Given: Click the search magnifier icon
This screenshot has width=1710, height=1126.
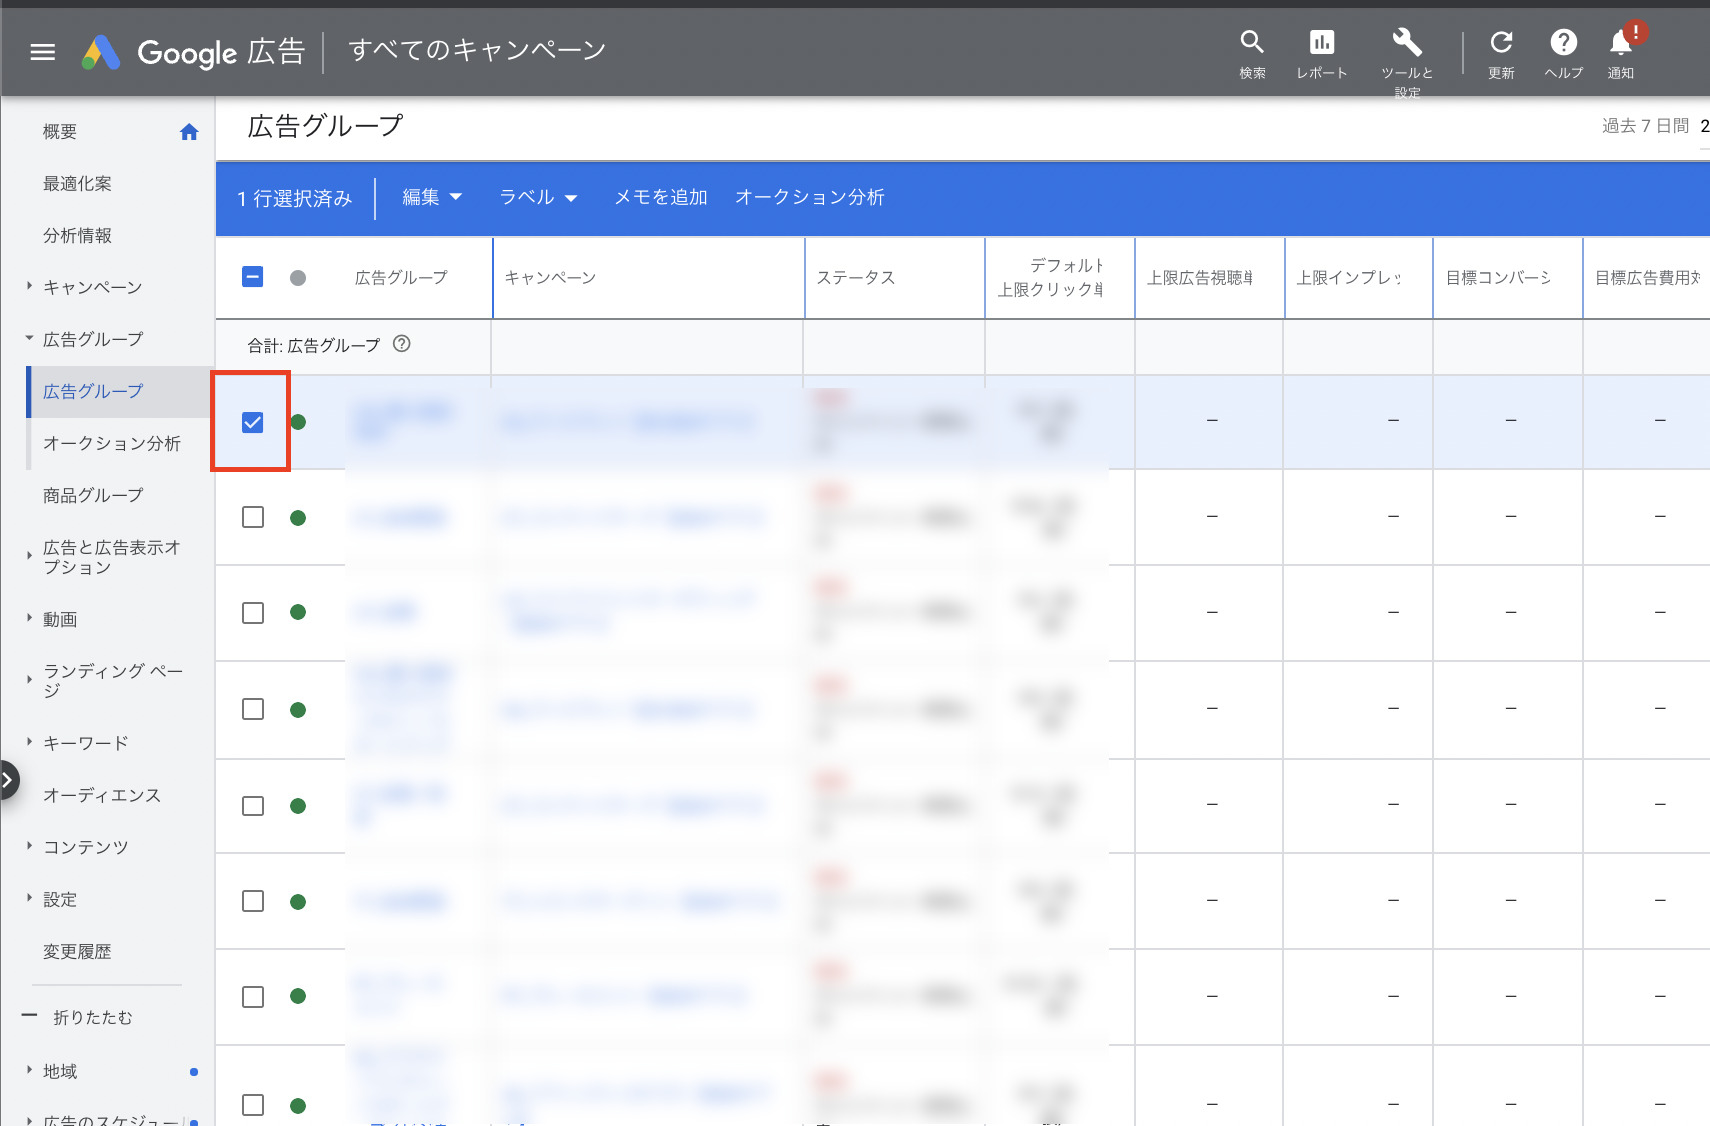Looking at the screenshot, I should point(1252,42).
